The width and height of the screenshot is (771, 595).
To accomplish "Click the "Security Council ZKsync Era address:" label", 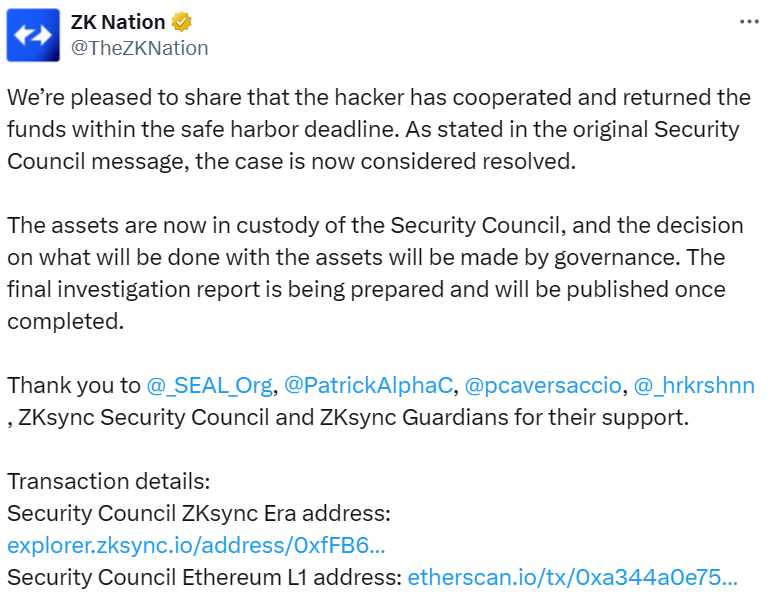I will [197, 513].
